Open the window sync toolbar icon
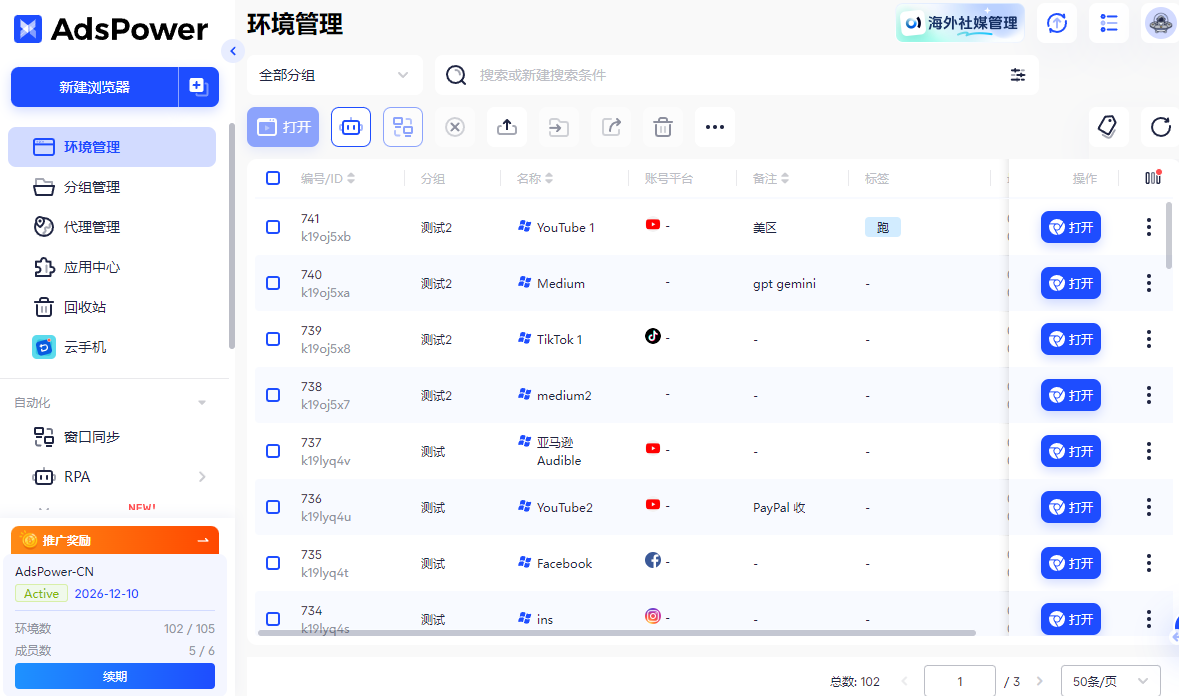 point(403,127)
